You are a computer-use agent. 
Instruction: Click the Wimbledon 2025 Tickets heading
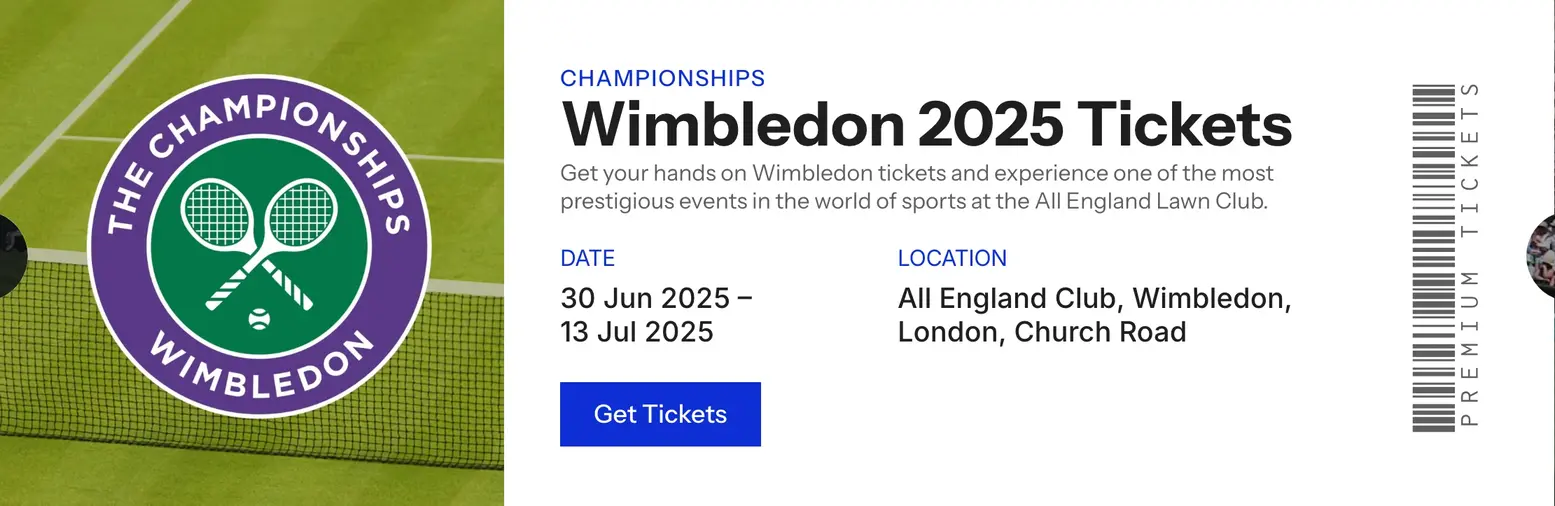tap(926, 124)
